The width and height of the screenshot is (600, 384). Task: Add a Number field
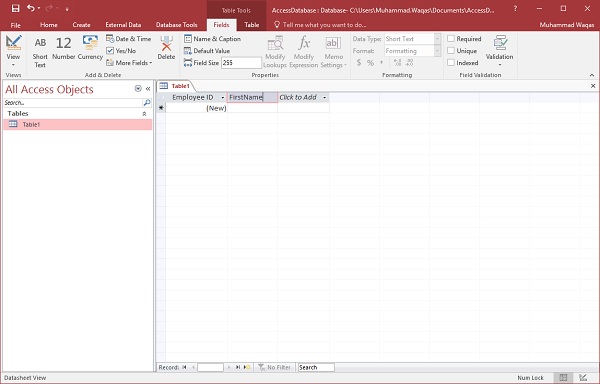[x=64, y=48]
